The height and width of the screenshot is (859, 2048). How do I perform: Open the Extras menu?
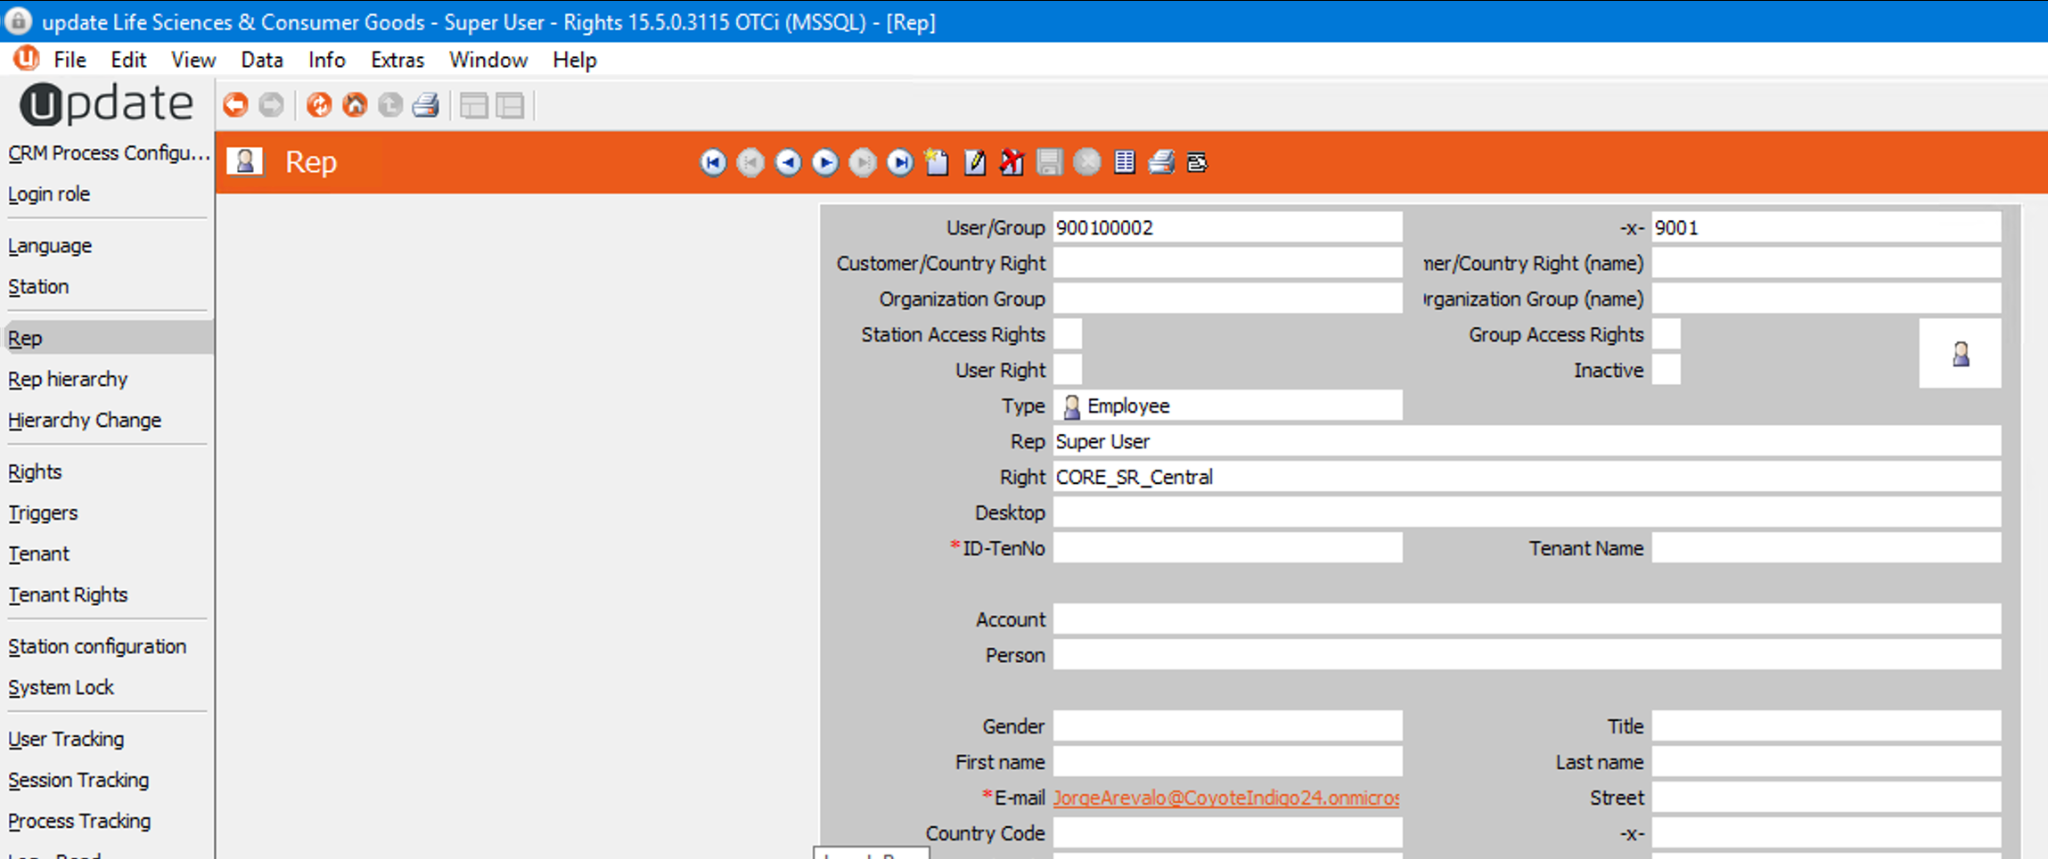pos(397,60)
